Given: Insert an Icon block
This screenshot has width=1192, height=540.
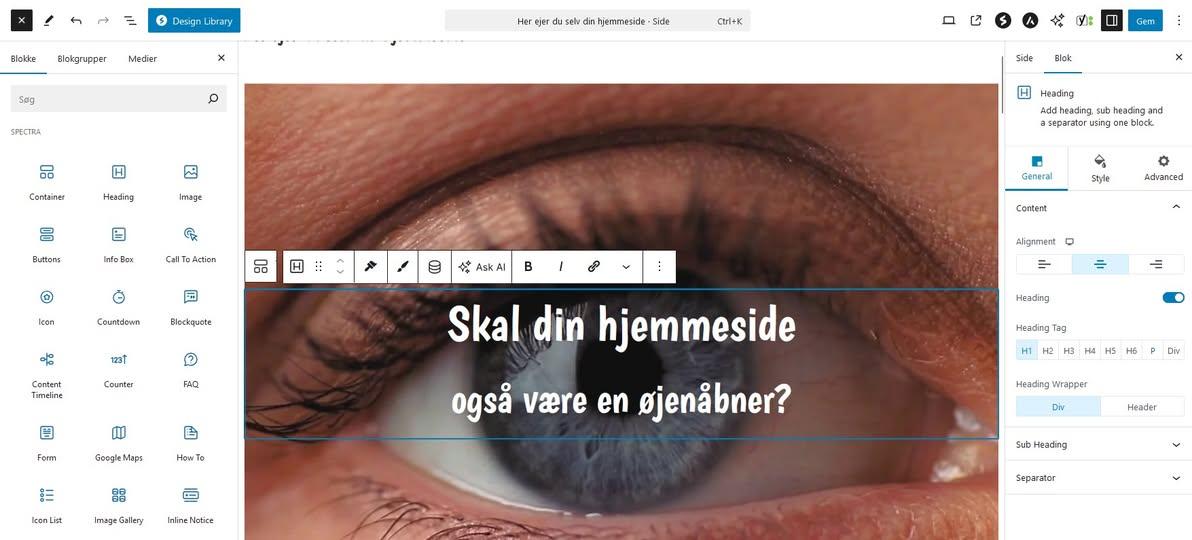Looking at the screenshot, I should point(47,307).
